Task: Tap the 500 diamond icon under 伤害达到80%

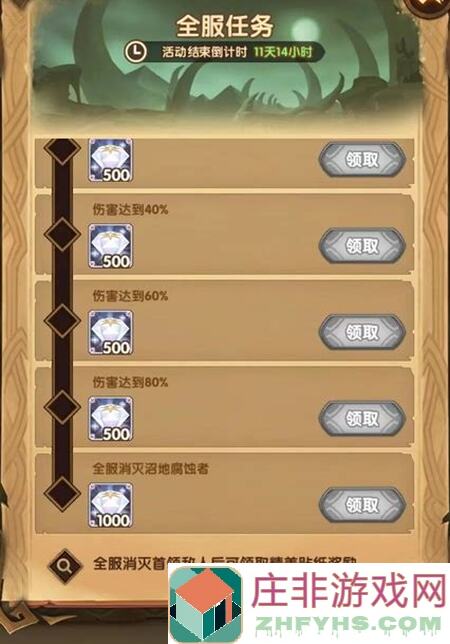Action: [x=110, y=419]
